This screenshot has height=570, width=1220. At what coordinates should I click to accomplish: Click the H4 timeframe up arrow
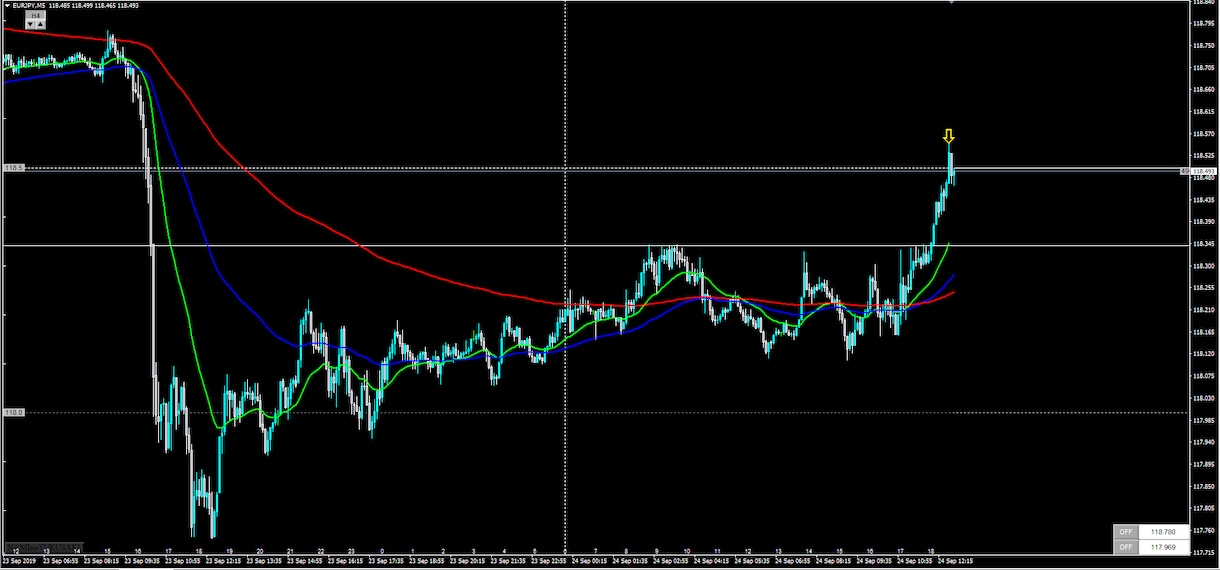click(x=40, y=24)
